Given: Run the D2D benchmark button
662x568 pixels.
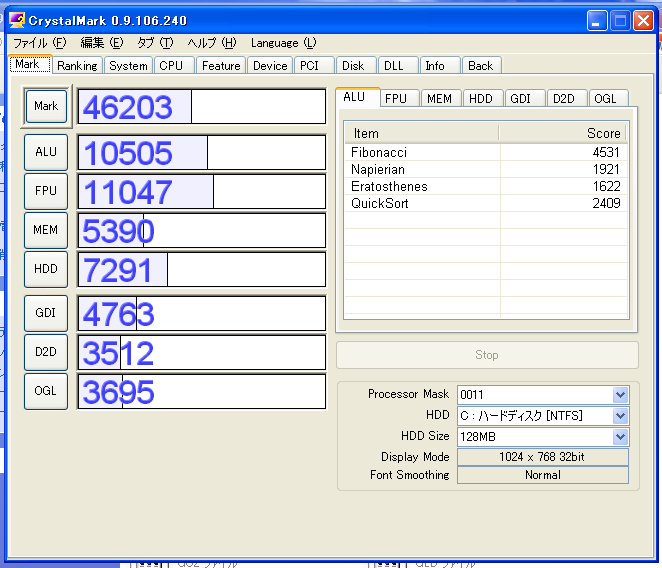Looking at the screenshot, I should point(46,352).
